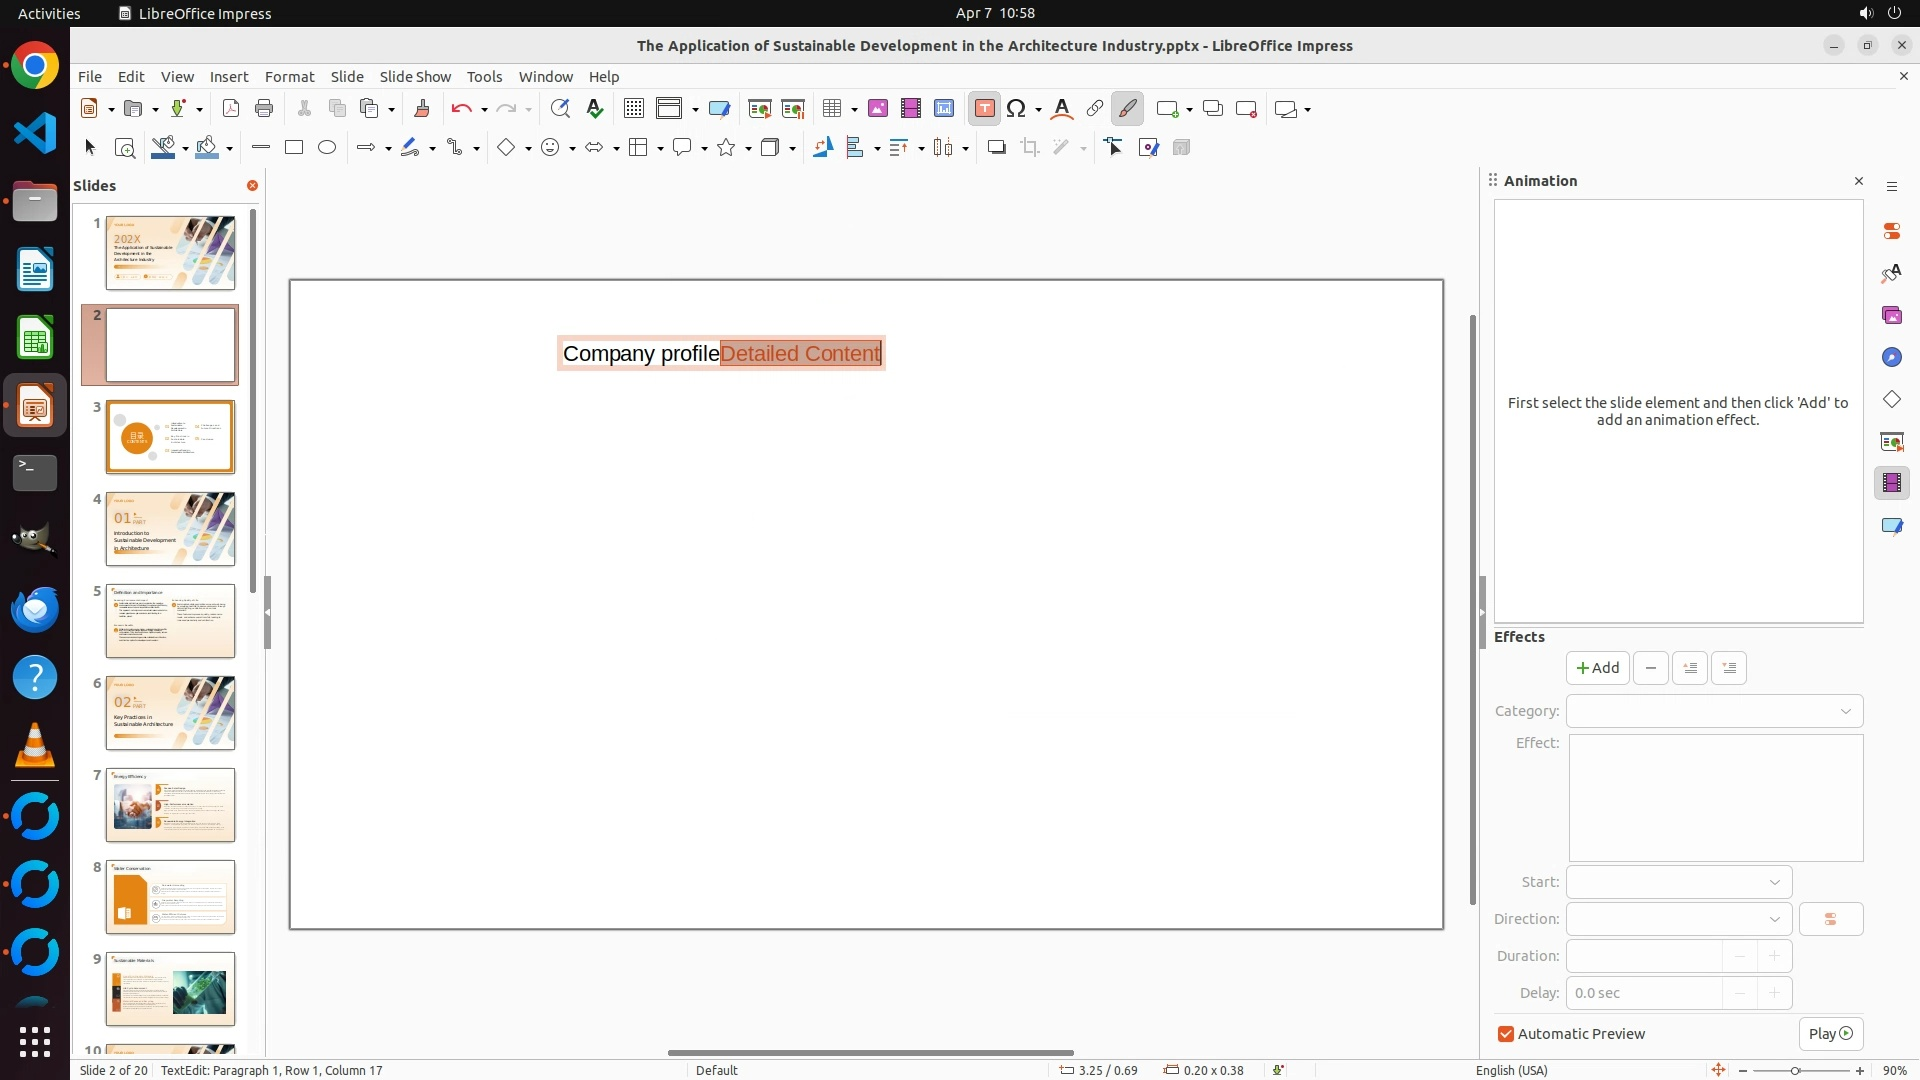Click the Display Grid toolbar icon
The height and width of the screenshot is (1080, 1920).
pyautogui.click(x=634, y=109)
